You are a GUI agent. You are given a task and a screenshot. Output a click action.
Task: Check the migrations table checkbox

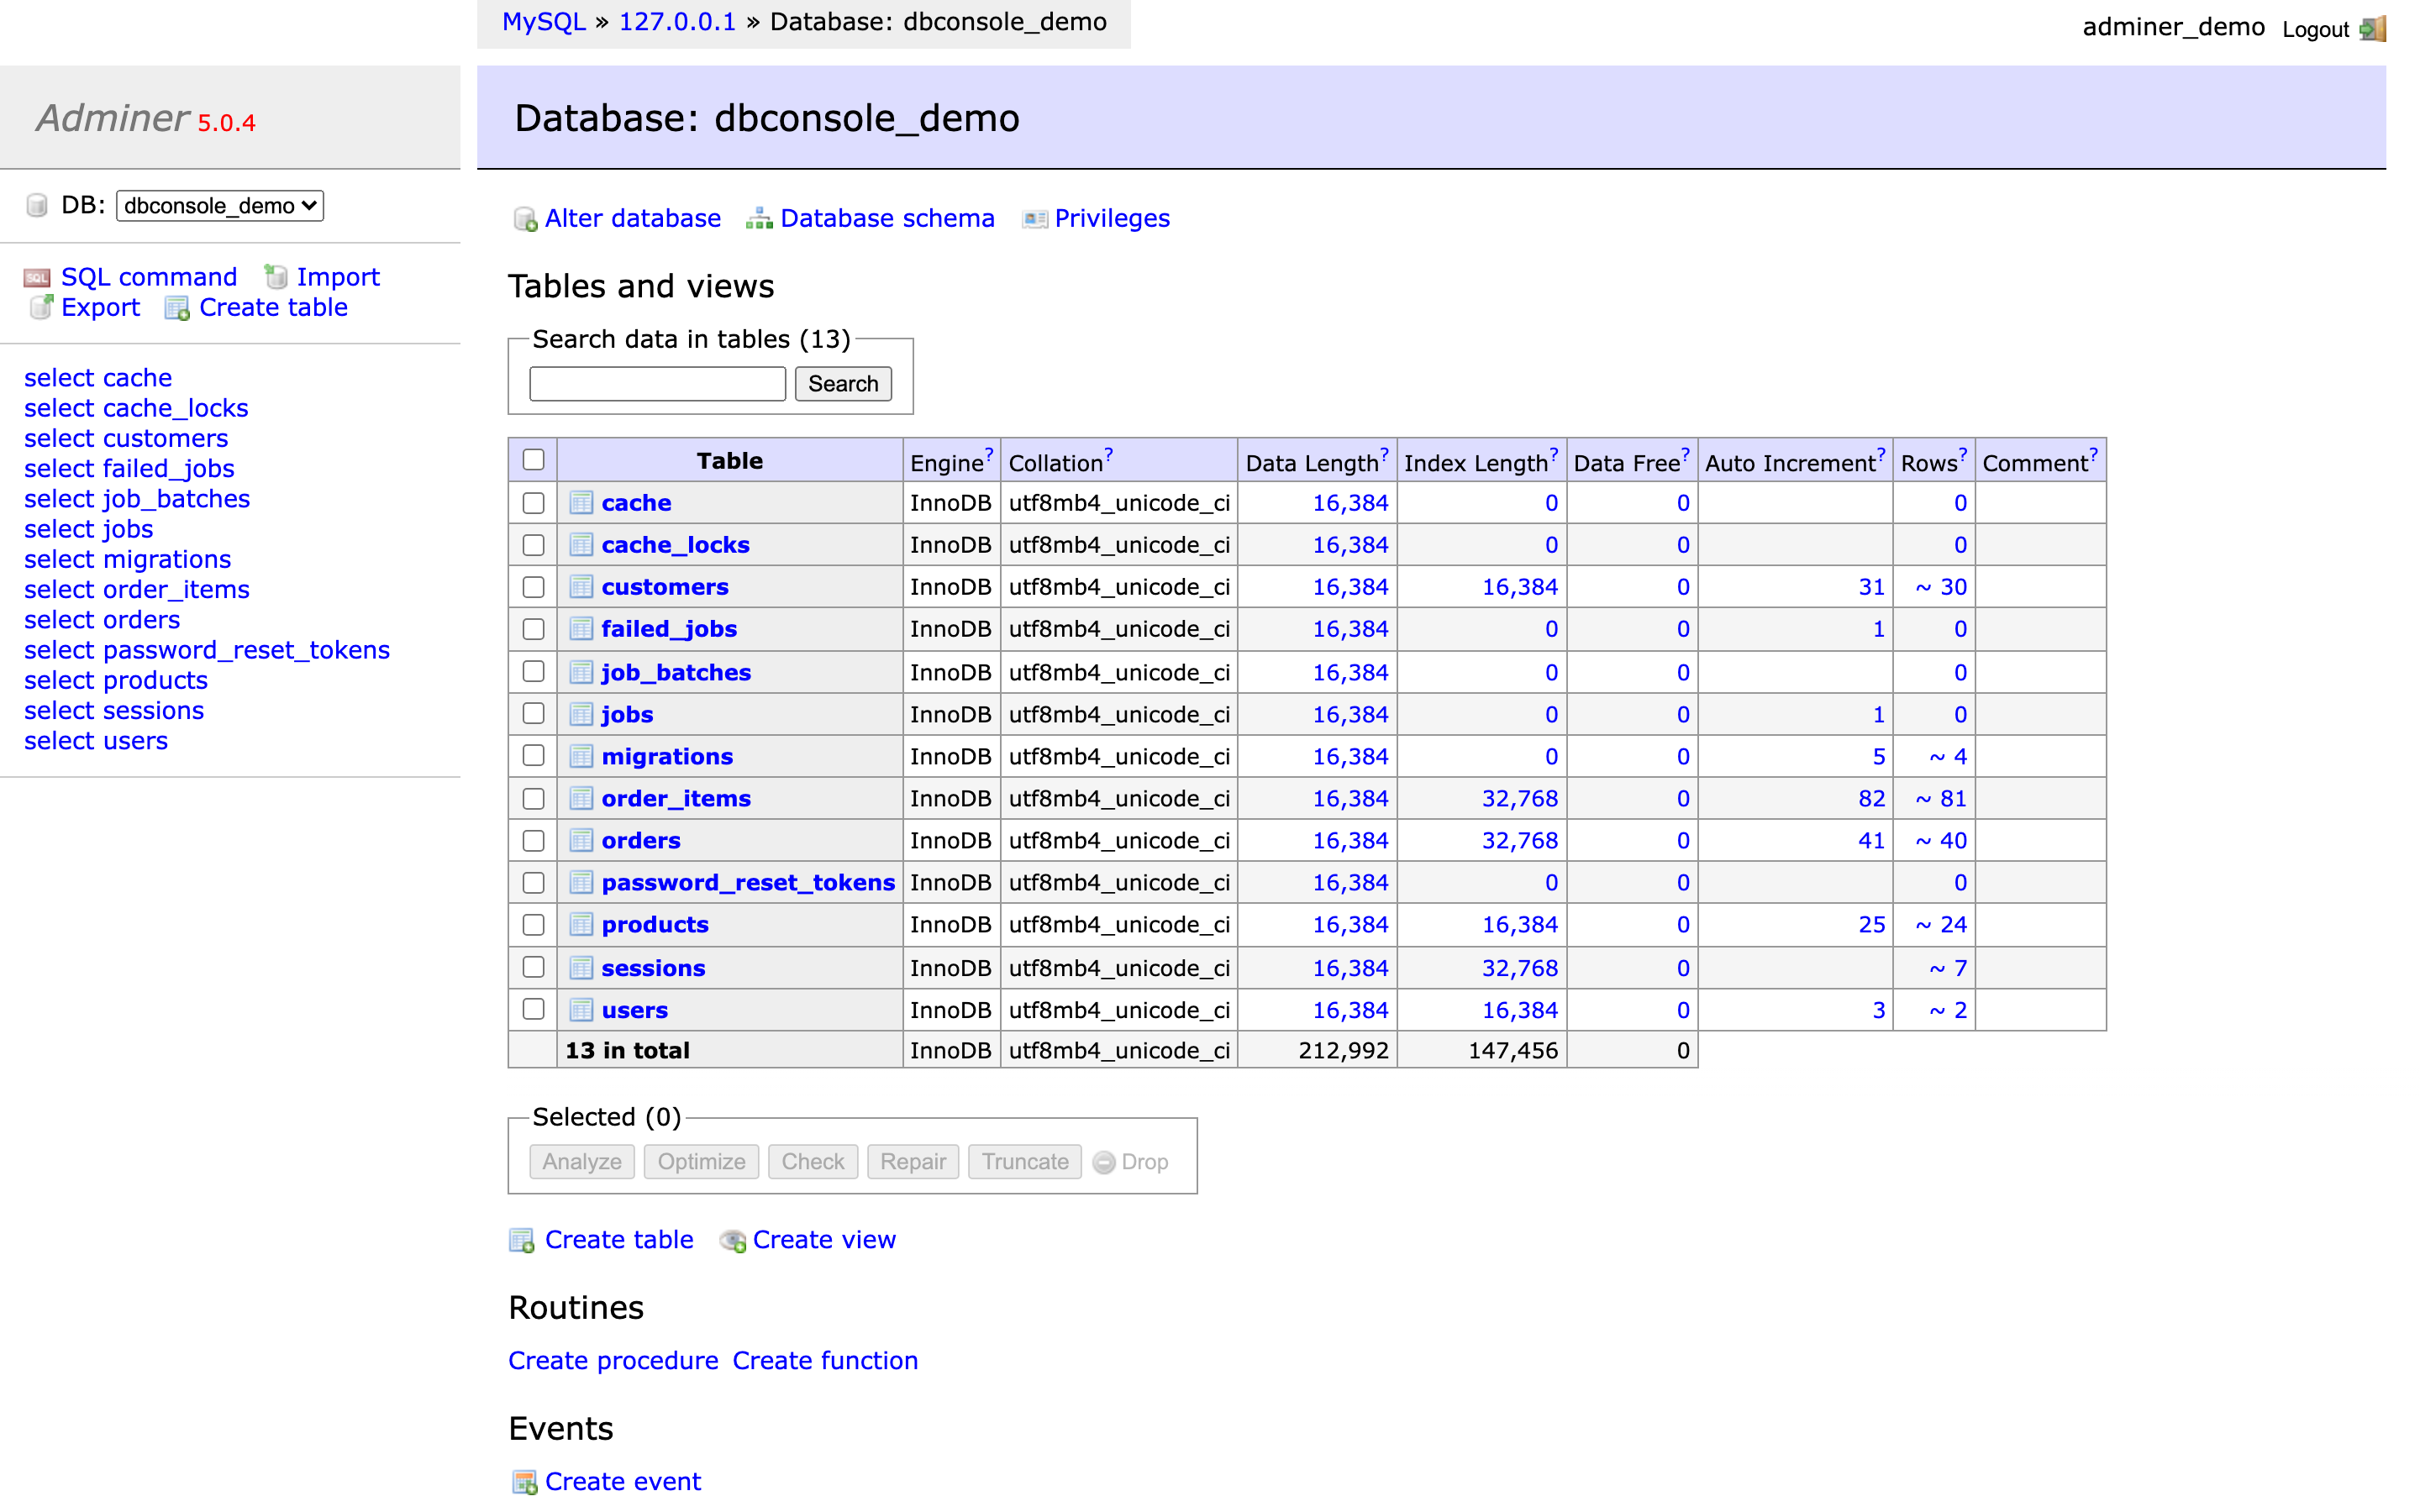pyautogui.click(x=533, y=755)
